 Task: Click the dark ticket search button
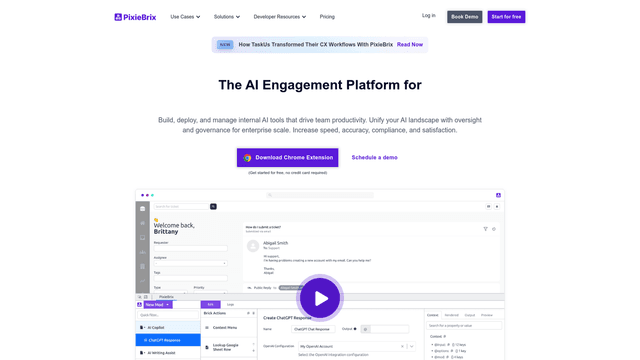coord(213,207)
